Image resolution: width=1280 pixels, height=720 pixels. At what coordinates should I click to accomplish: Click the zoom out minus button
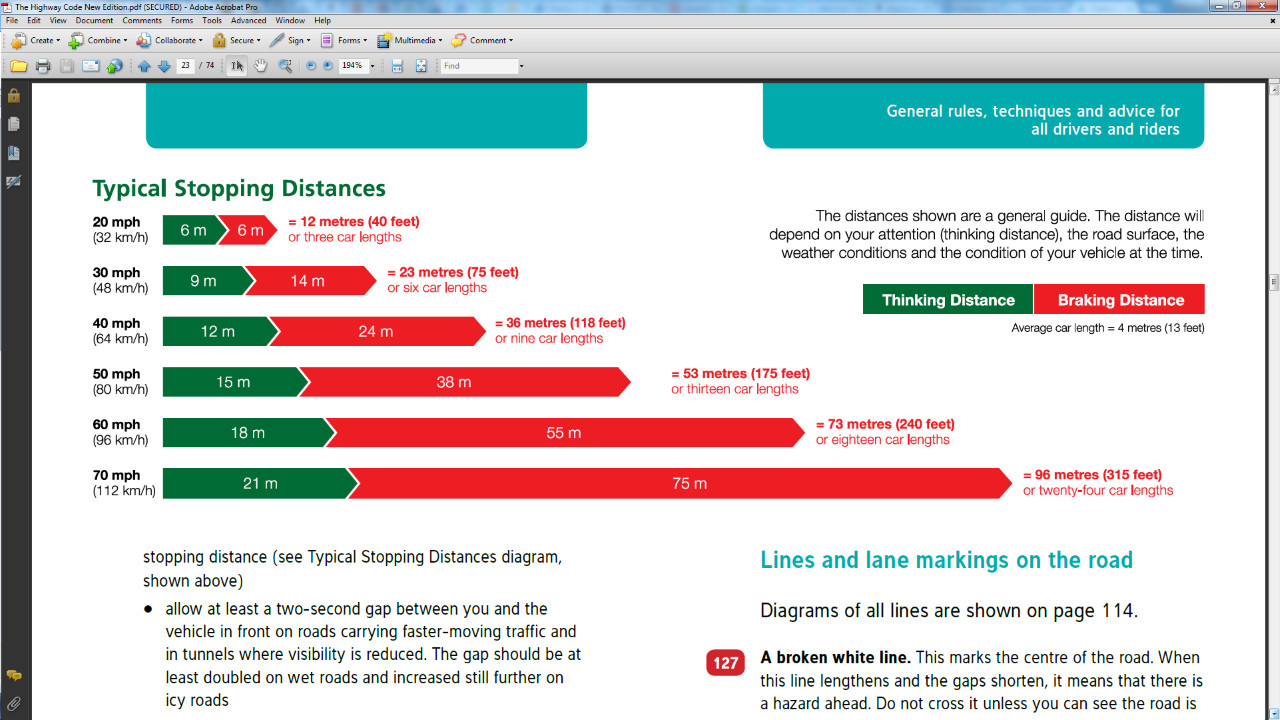click(x=310, y=66)
